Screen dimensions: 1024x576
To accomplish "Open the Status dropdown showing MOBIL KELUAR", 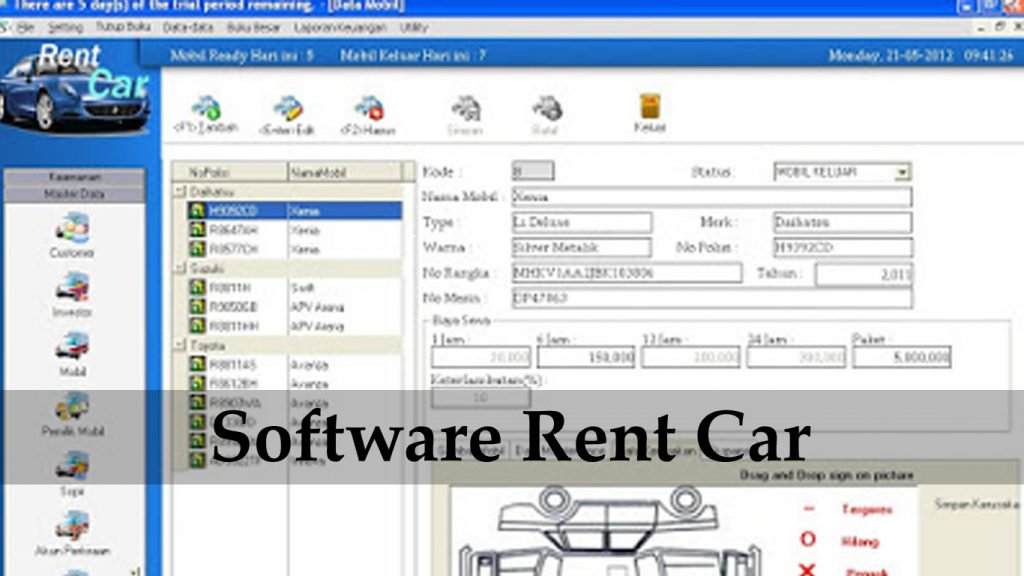I will (902, 172).
